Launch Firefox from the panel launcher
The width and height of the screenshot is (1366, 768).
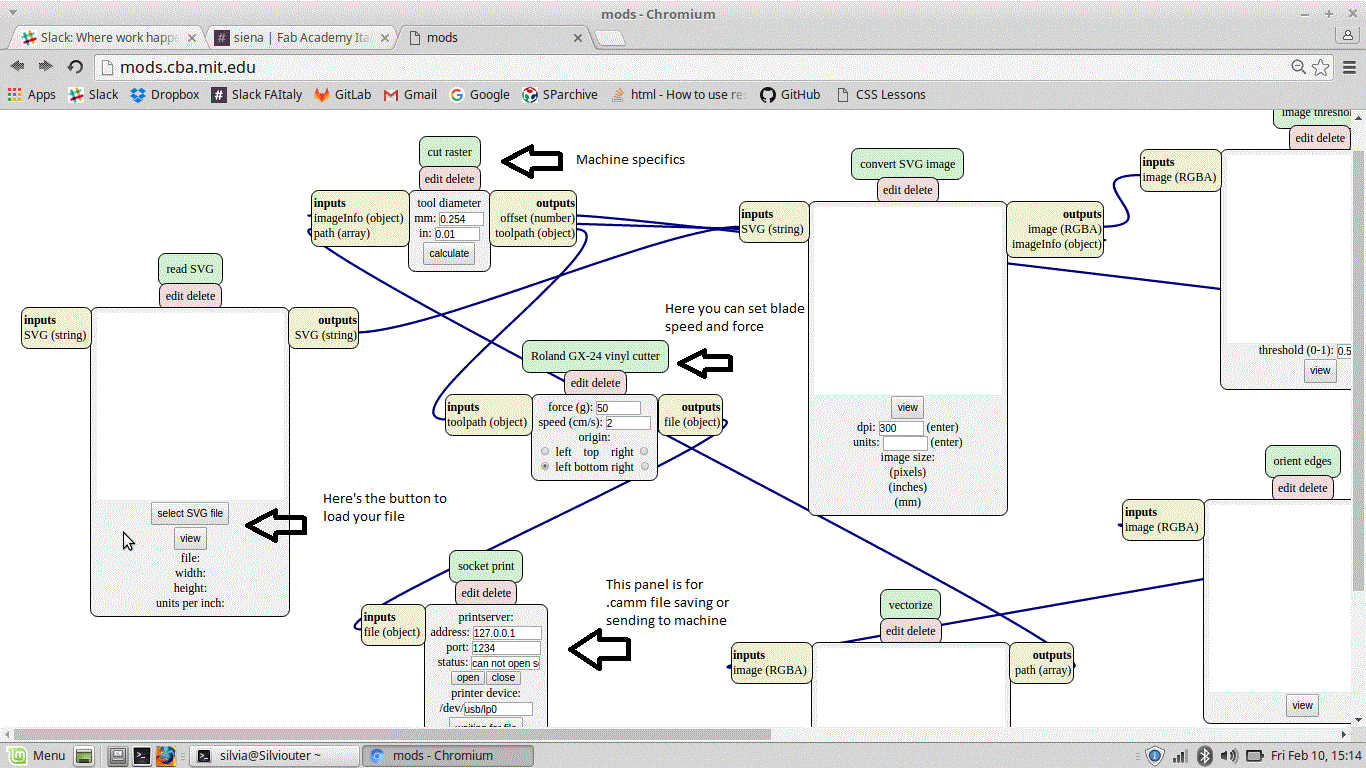coord(166,756)
